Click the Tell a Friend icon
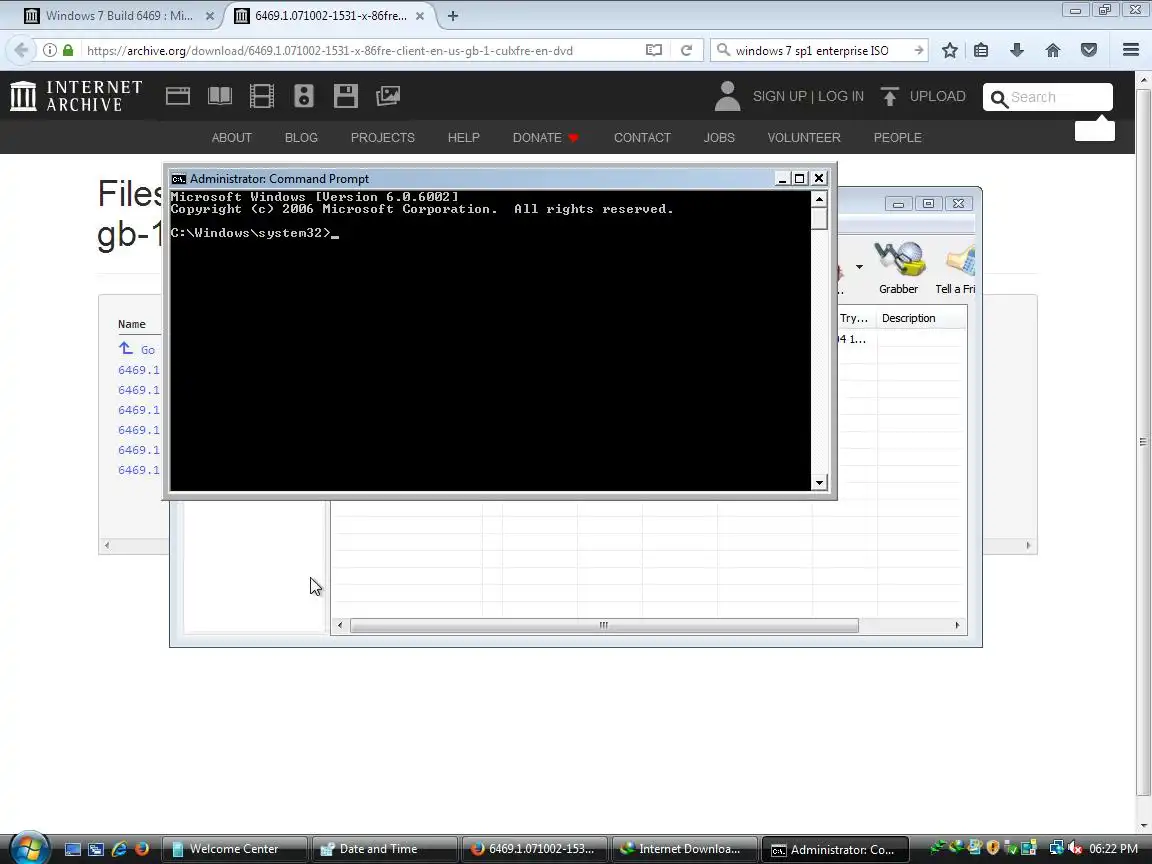The height and width of the screenshot is (864, 1152). pos(955,269)
